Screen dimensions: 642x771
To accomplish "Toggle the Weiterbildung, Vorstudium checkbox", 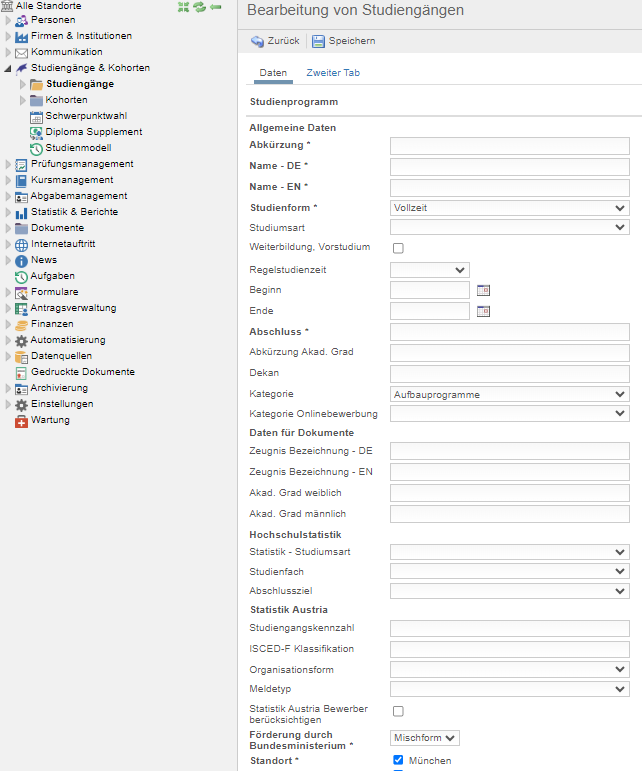I will 398,248.
